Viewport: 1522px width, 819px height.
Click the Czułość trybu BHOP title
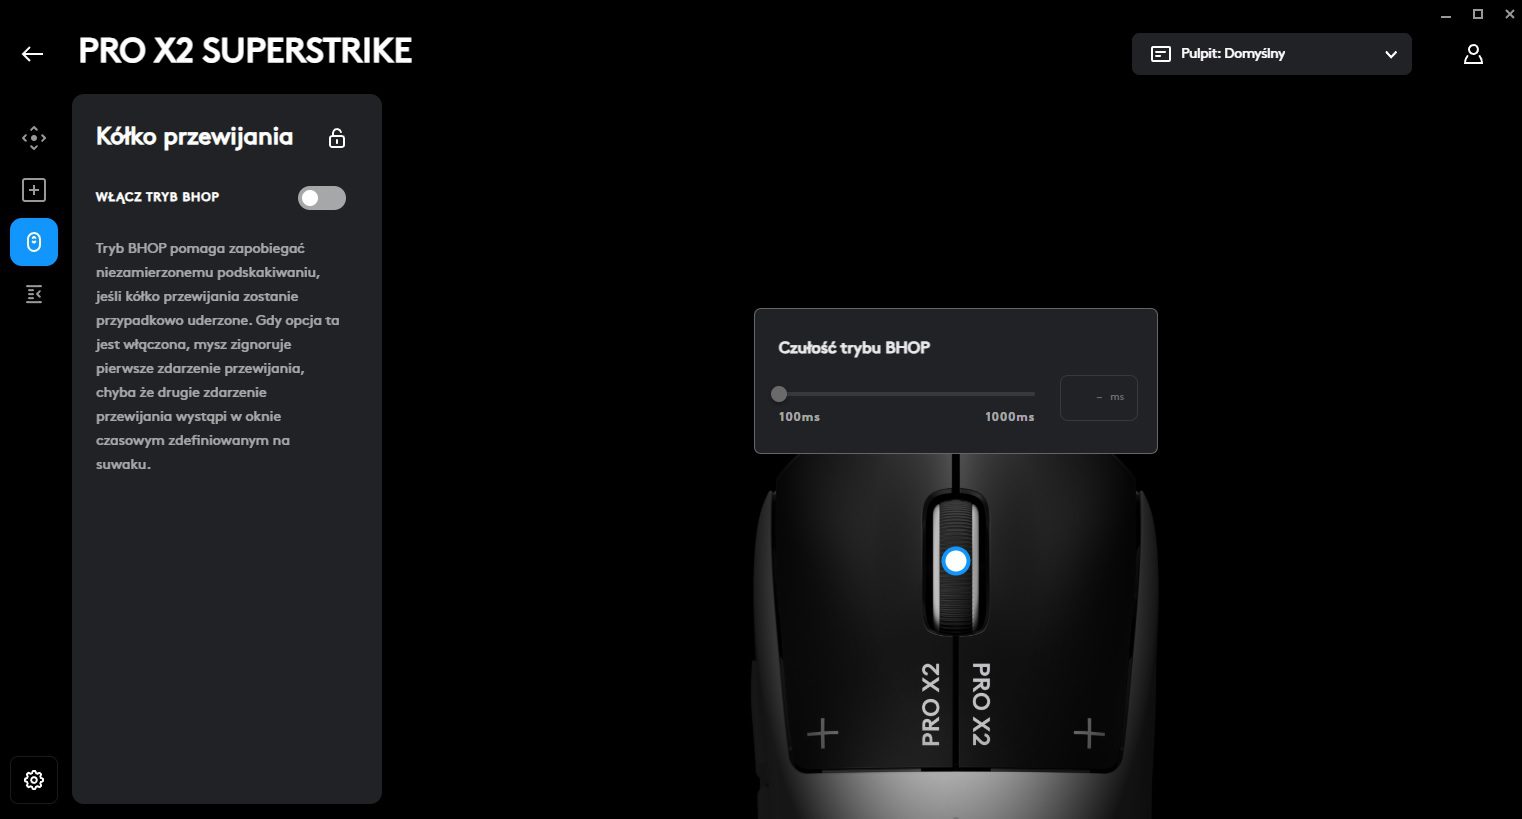click(854, 348)
